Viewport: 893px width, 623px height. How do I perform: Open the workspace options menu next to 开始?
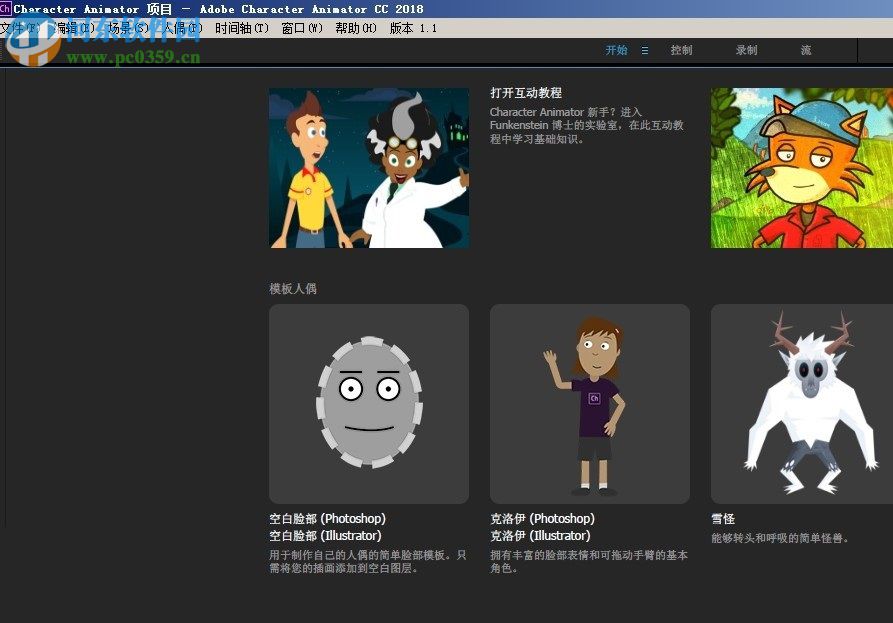(x=645, y=50)
